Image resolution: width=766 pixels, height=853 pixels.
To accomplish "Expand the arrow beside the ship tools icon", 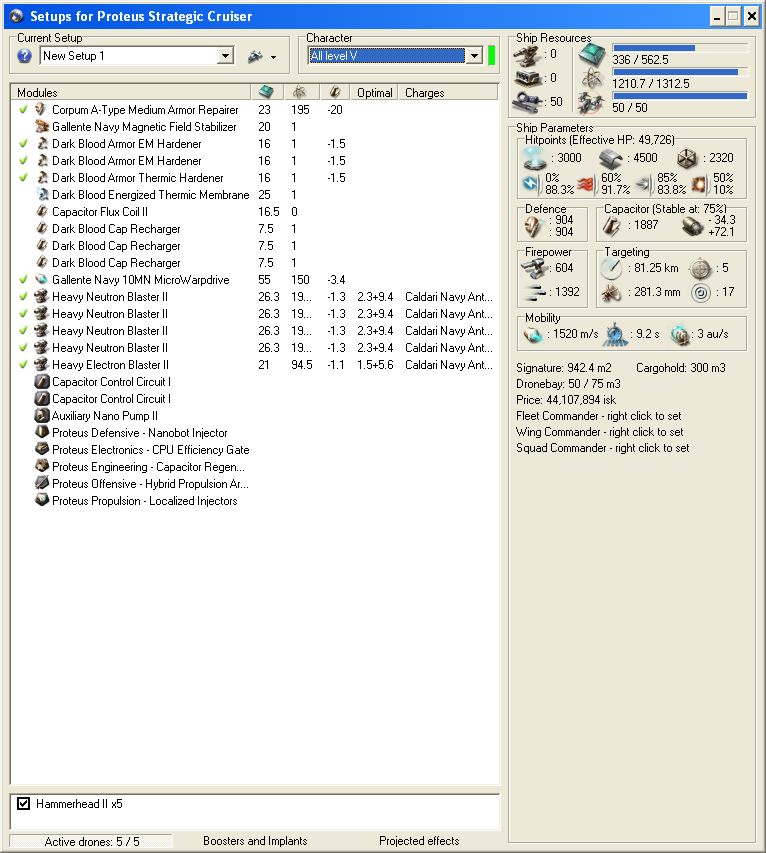I will tap(273, 57).
